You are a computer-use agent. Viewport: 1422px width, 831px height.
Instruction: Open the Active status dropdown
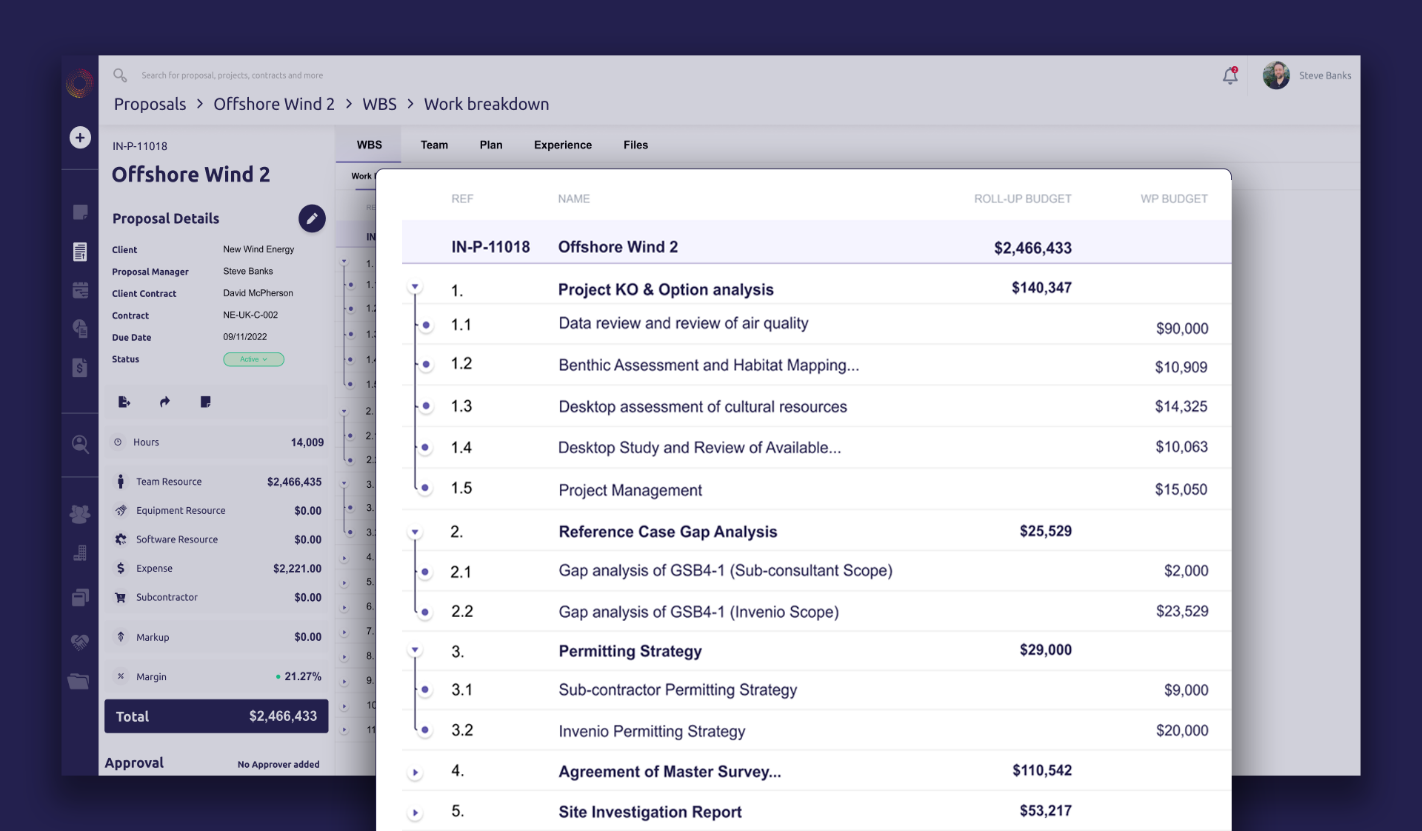pos(254,359)
